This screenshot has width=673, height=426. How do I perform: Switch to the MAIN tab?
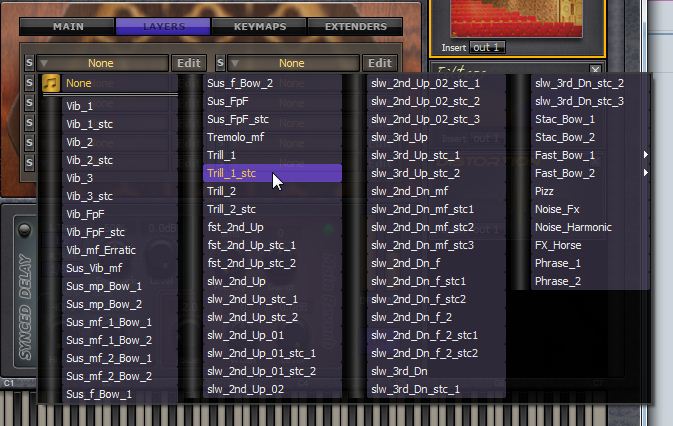[x=67, y=27]
